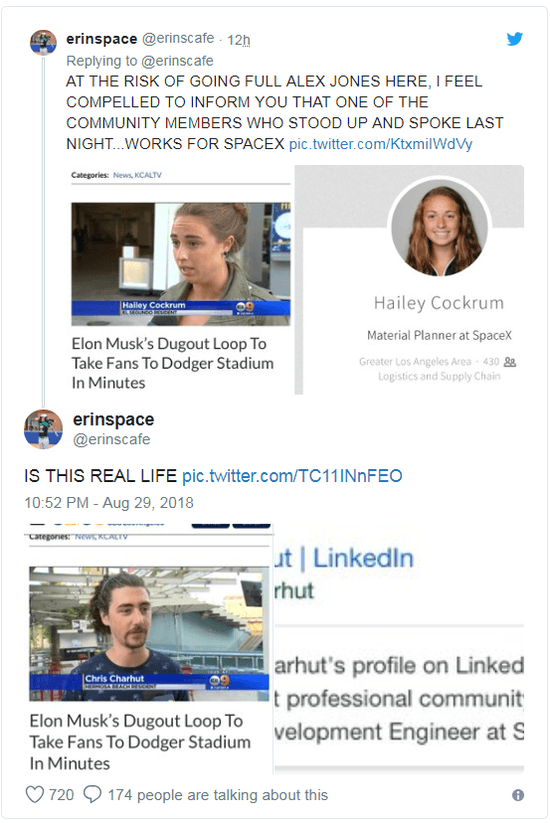550x823 pixels.
Task: Click the larger erinspace profile avatar
Action: 43,429
